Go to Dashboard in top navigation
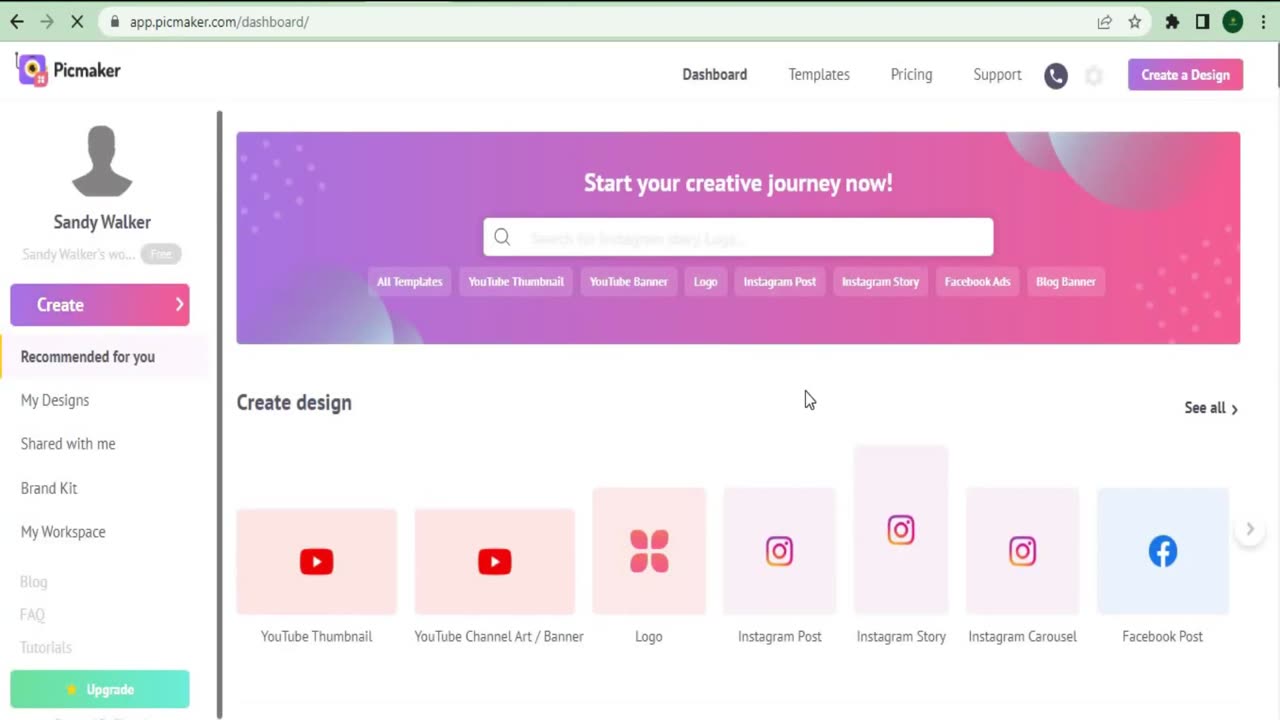Viewport: 1280px width, 720px height. coord(715,75)
